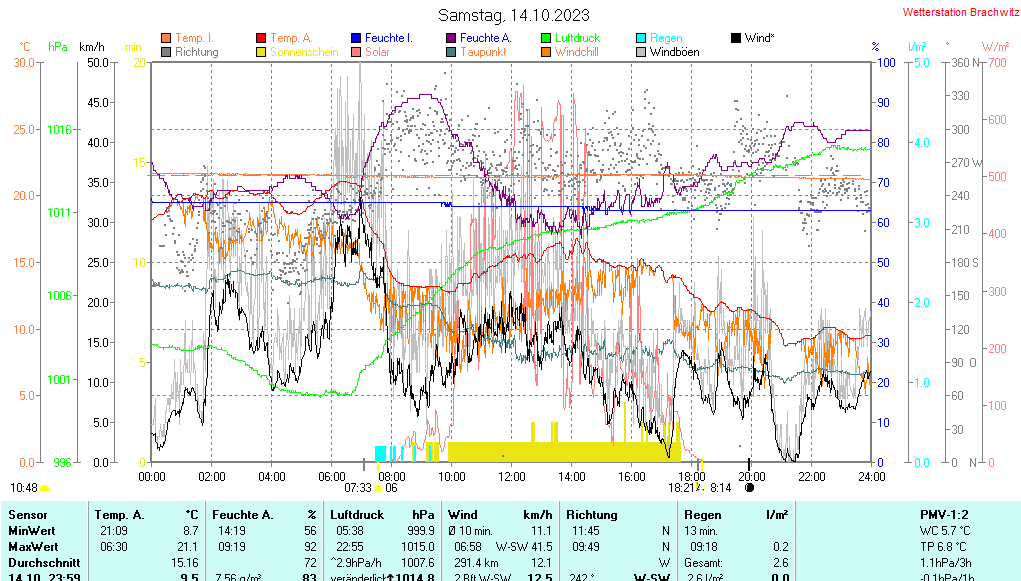1021x581 pixels.
Task: Click the Wetterstation Brachwitz label
Action: pyautogui.click(x=958, y=13)
